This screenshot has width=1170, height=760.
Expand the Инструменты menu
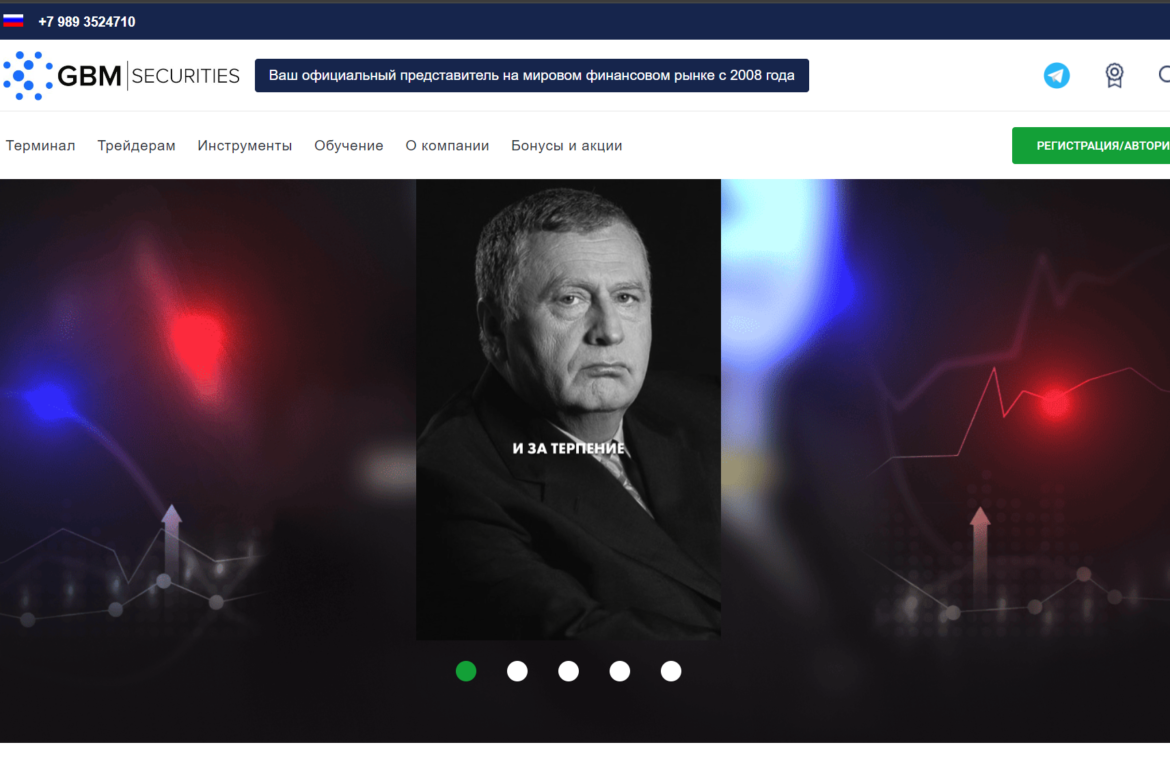tap(245, 145)
